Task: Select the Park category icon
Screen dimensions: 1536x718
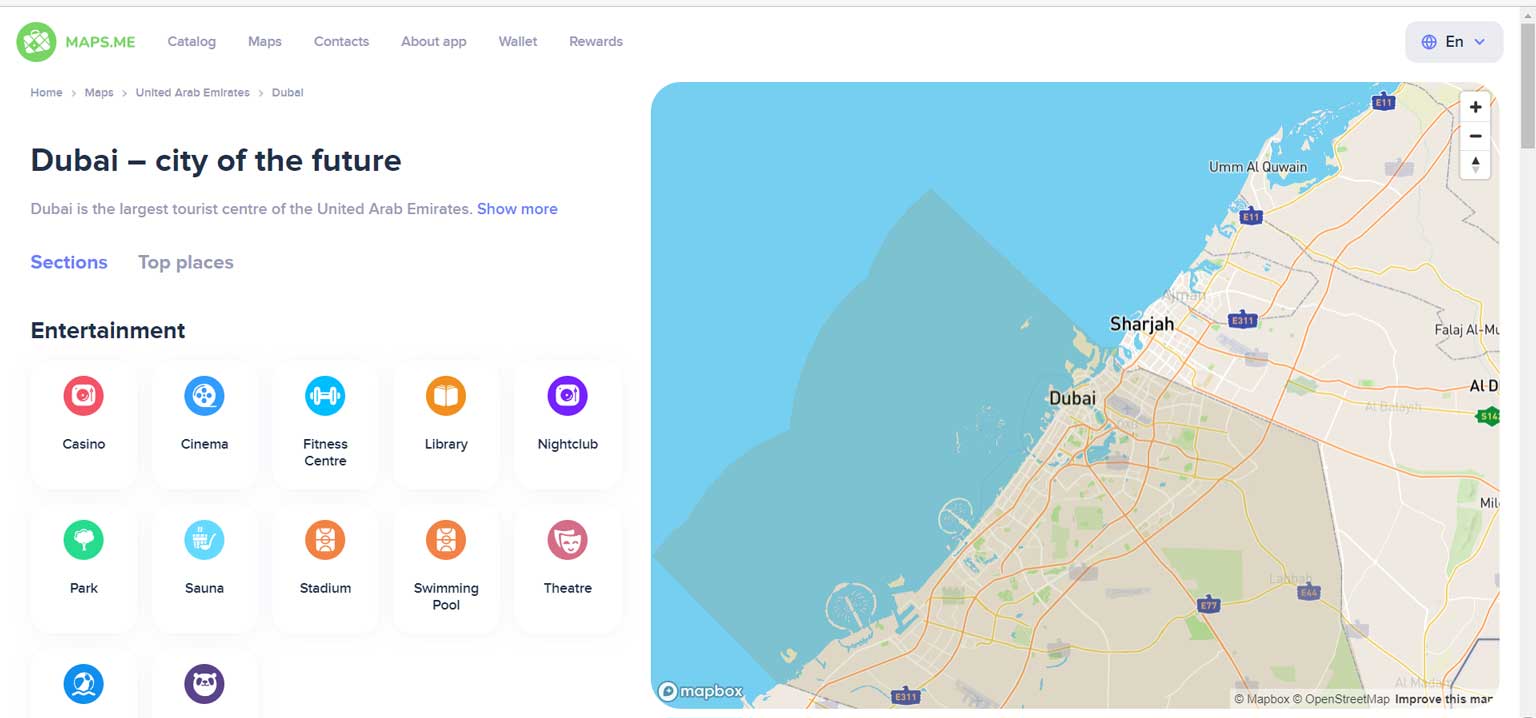Action: (x=83, y=539)
